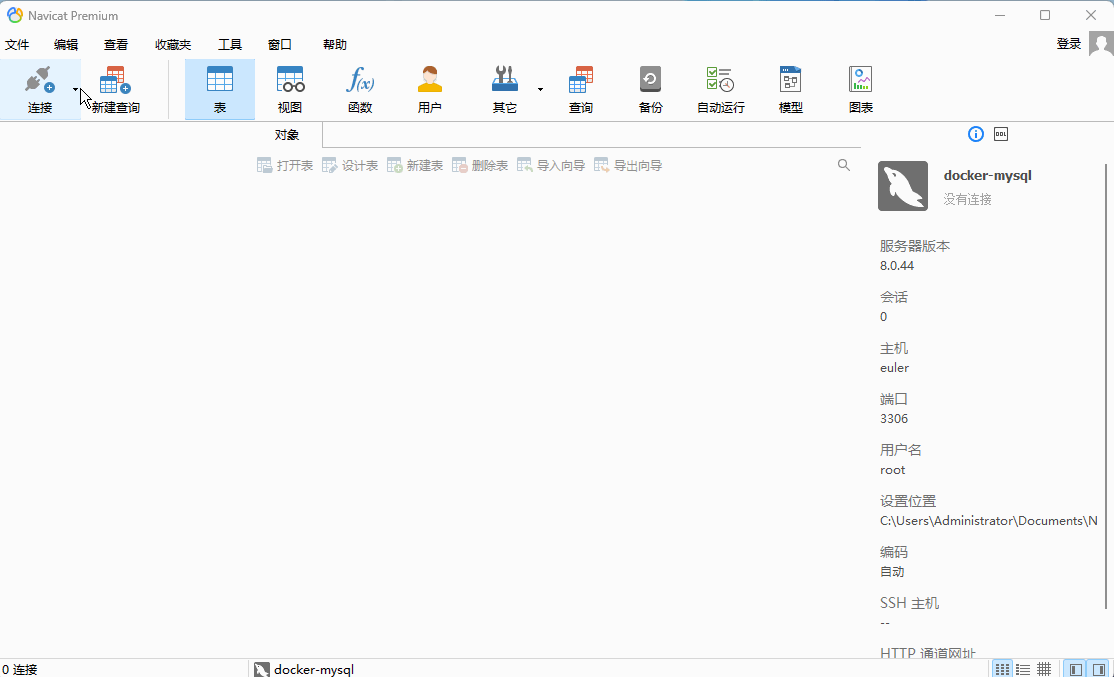The width and height of the screenshot is (1114, 677).
Task: Click the port value 3306
Action: (894, 419)
